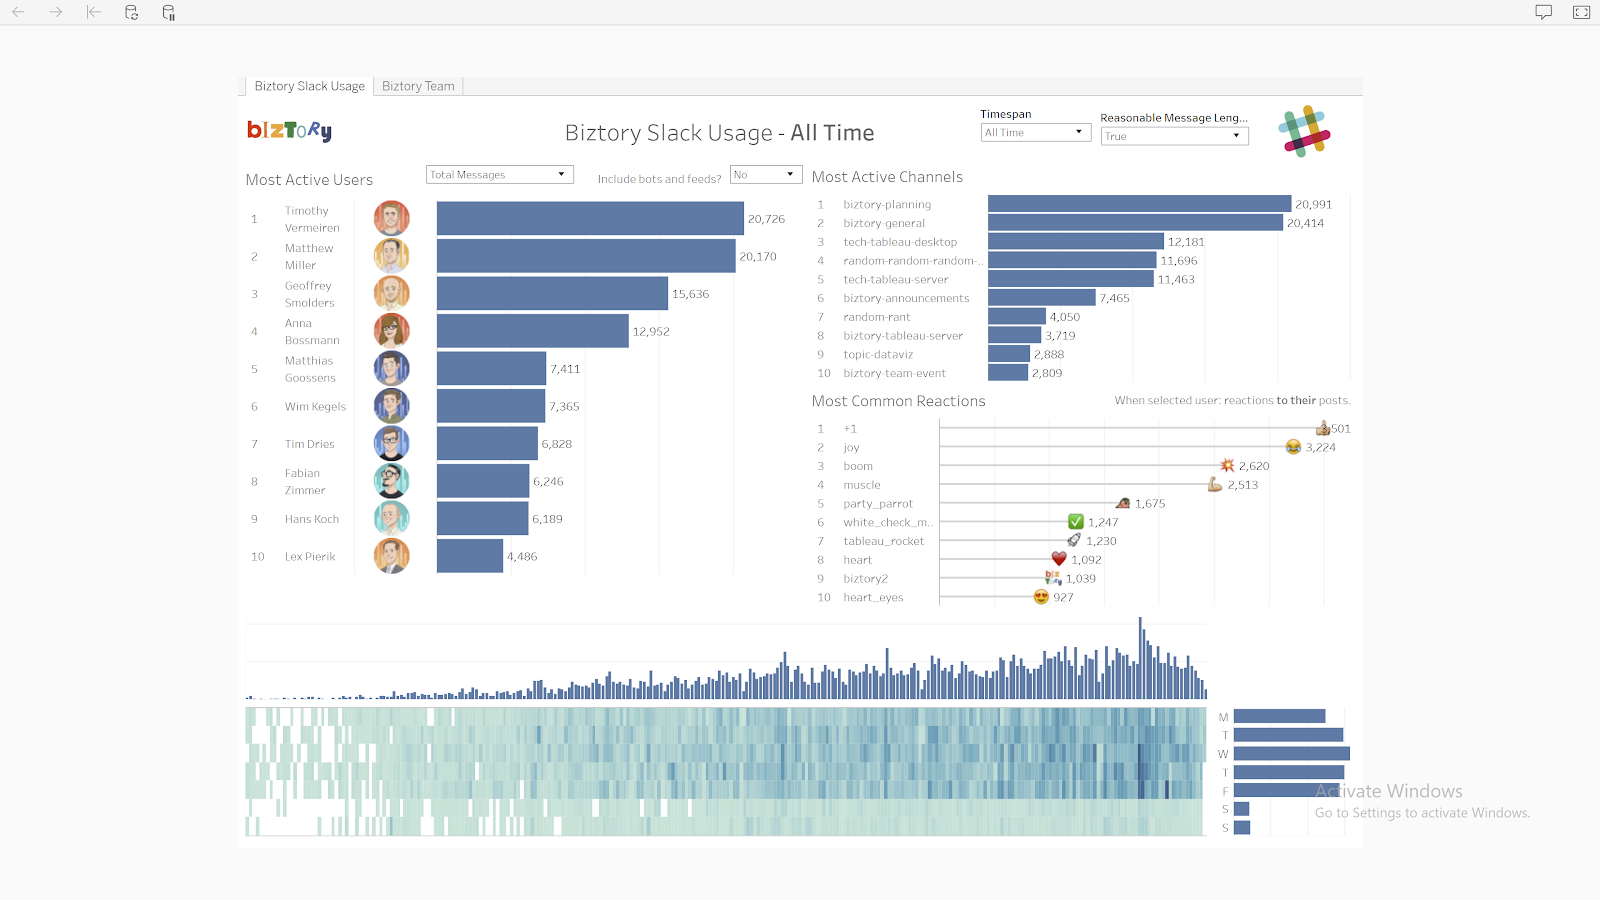1600x900 pixels.
Task: Click the party_parrot emoji marker
Action: pos(1123,503)
